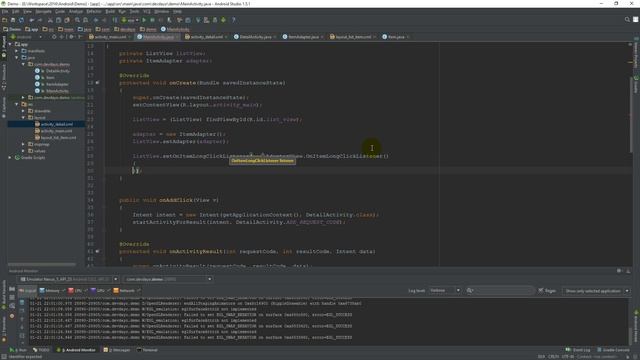This screenshot has width=640, height=360.
Task: Toggle the Regex checkbox in logcat filter
Action: click(541, 291)
